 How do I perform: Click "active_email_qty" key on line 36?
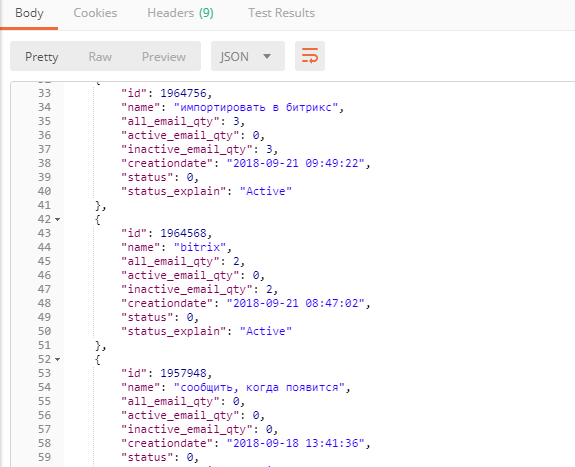pos(180,135)
